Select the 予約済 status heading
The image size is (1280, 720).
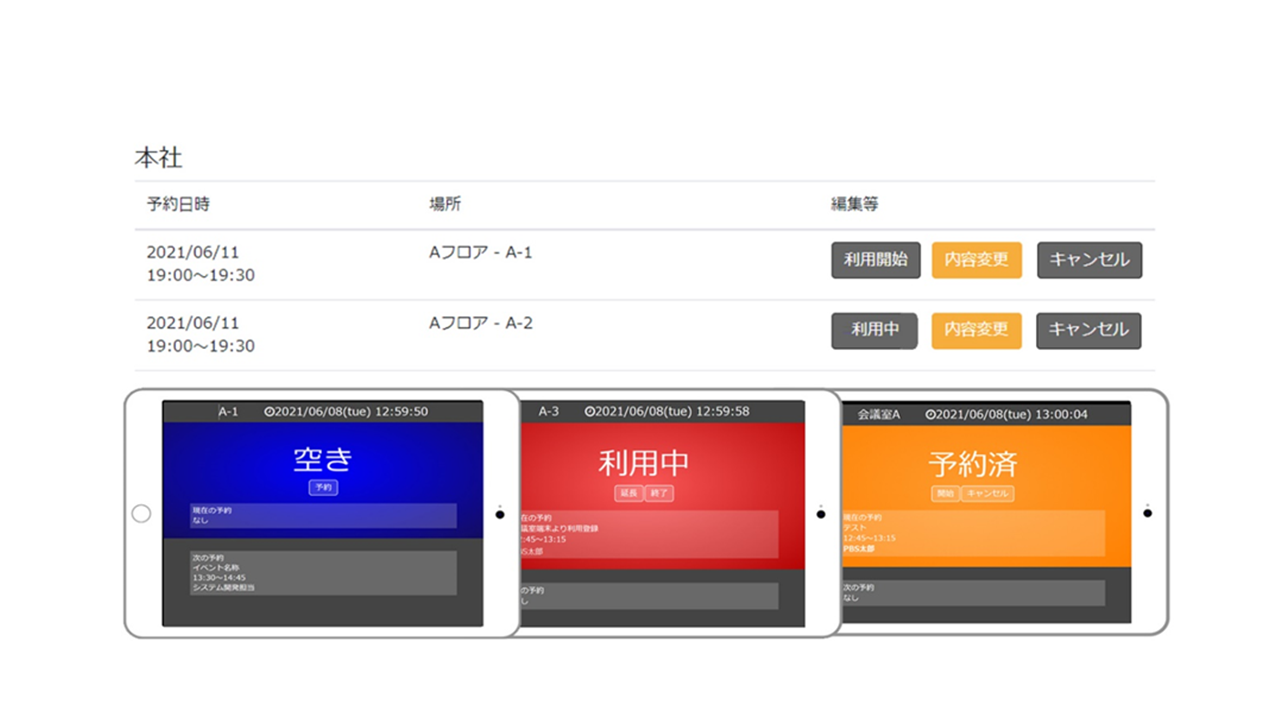973,464
